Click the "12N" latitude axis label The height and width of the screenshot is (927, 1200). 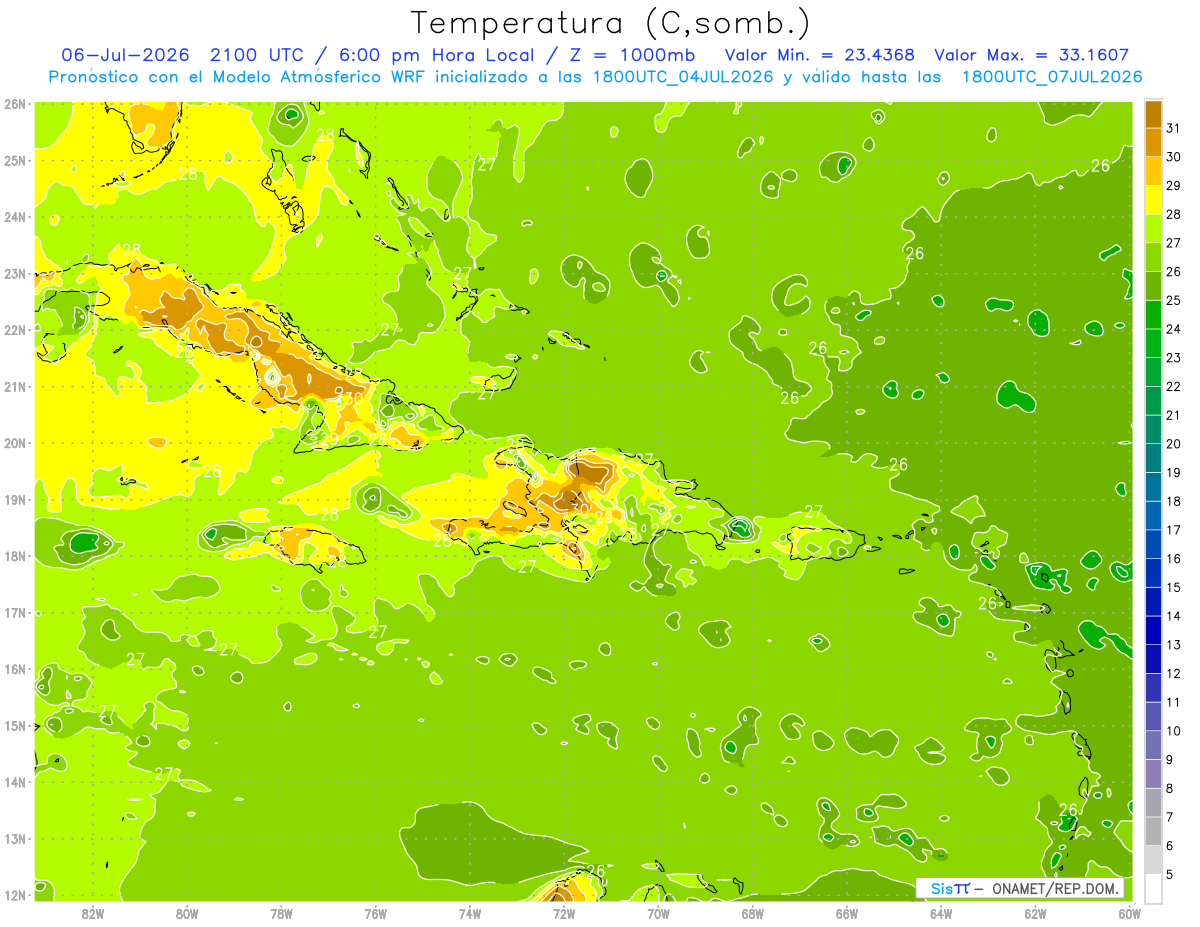14,895
